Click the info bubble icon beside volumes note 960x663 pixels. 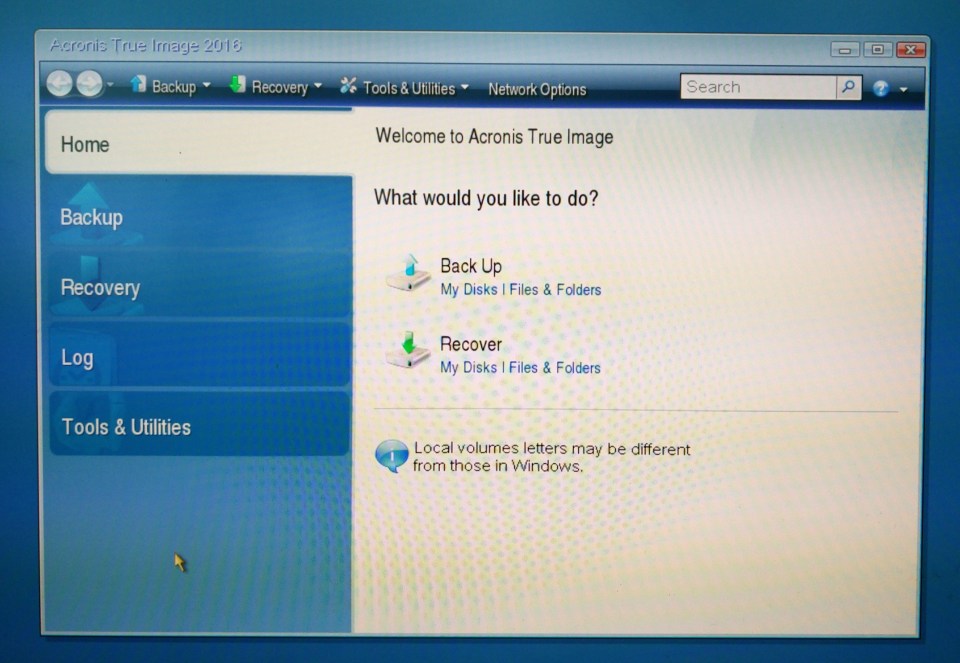391,456
